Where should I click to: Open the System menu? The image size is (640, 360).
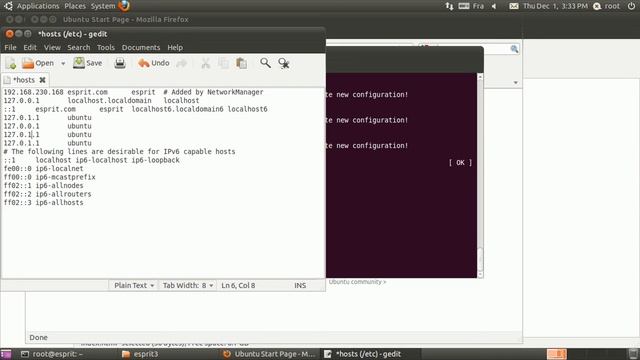point(103,6)
